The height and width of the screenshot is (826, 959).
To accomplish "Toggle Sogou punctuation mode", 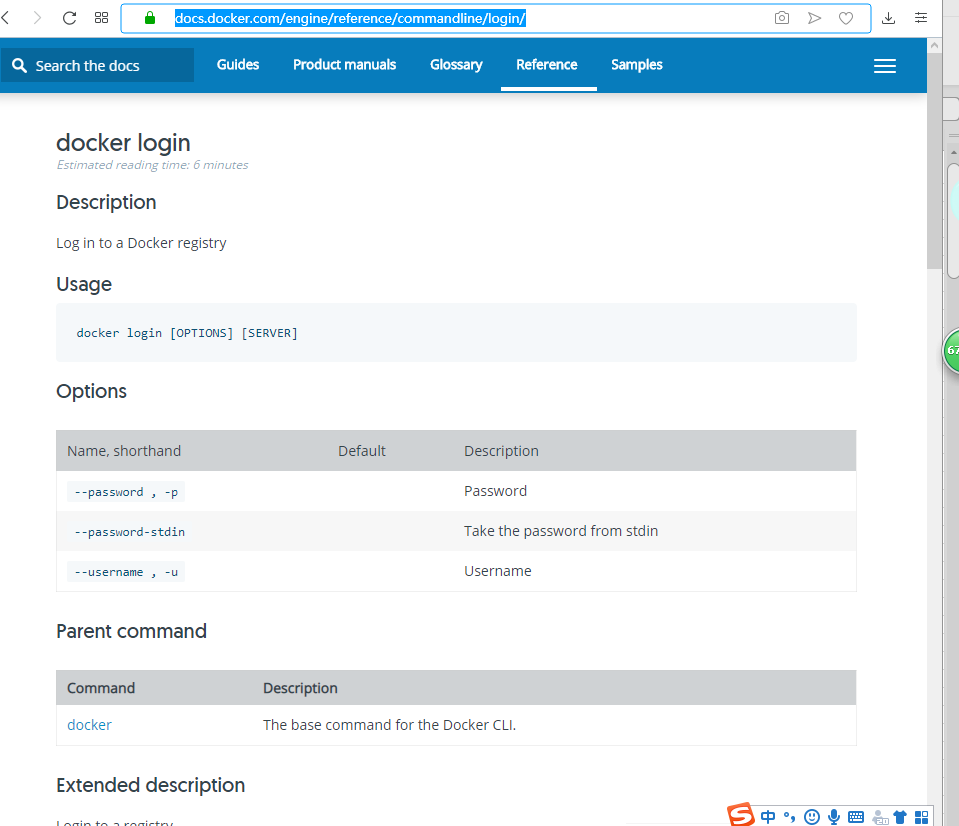I will (790, 817).
